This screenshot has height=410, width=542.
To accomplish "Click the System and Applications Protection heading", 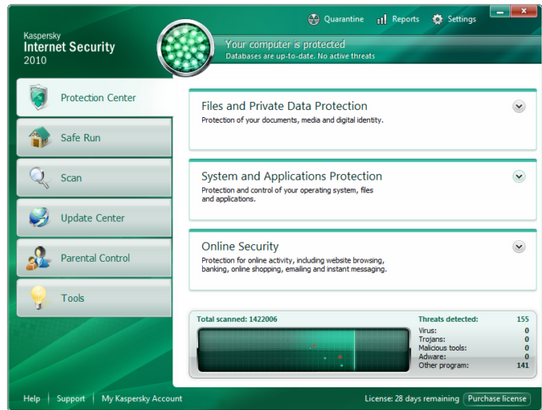I will click(292, 176).
